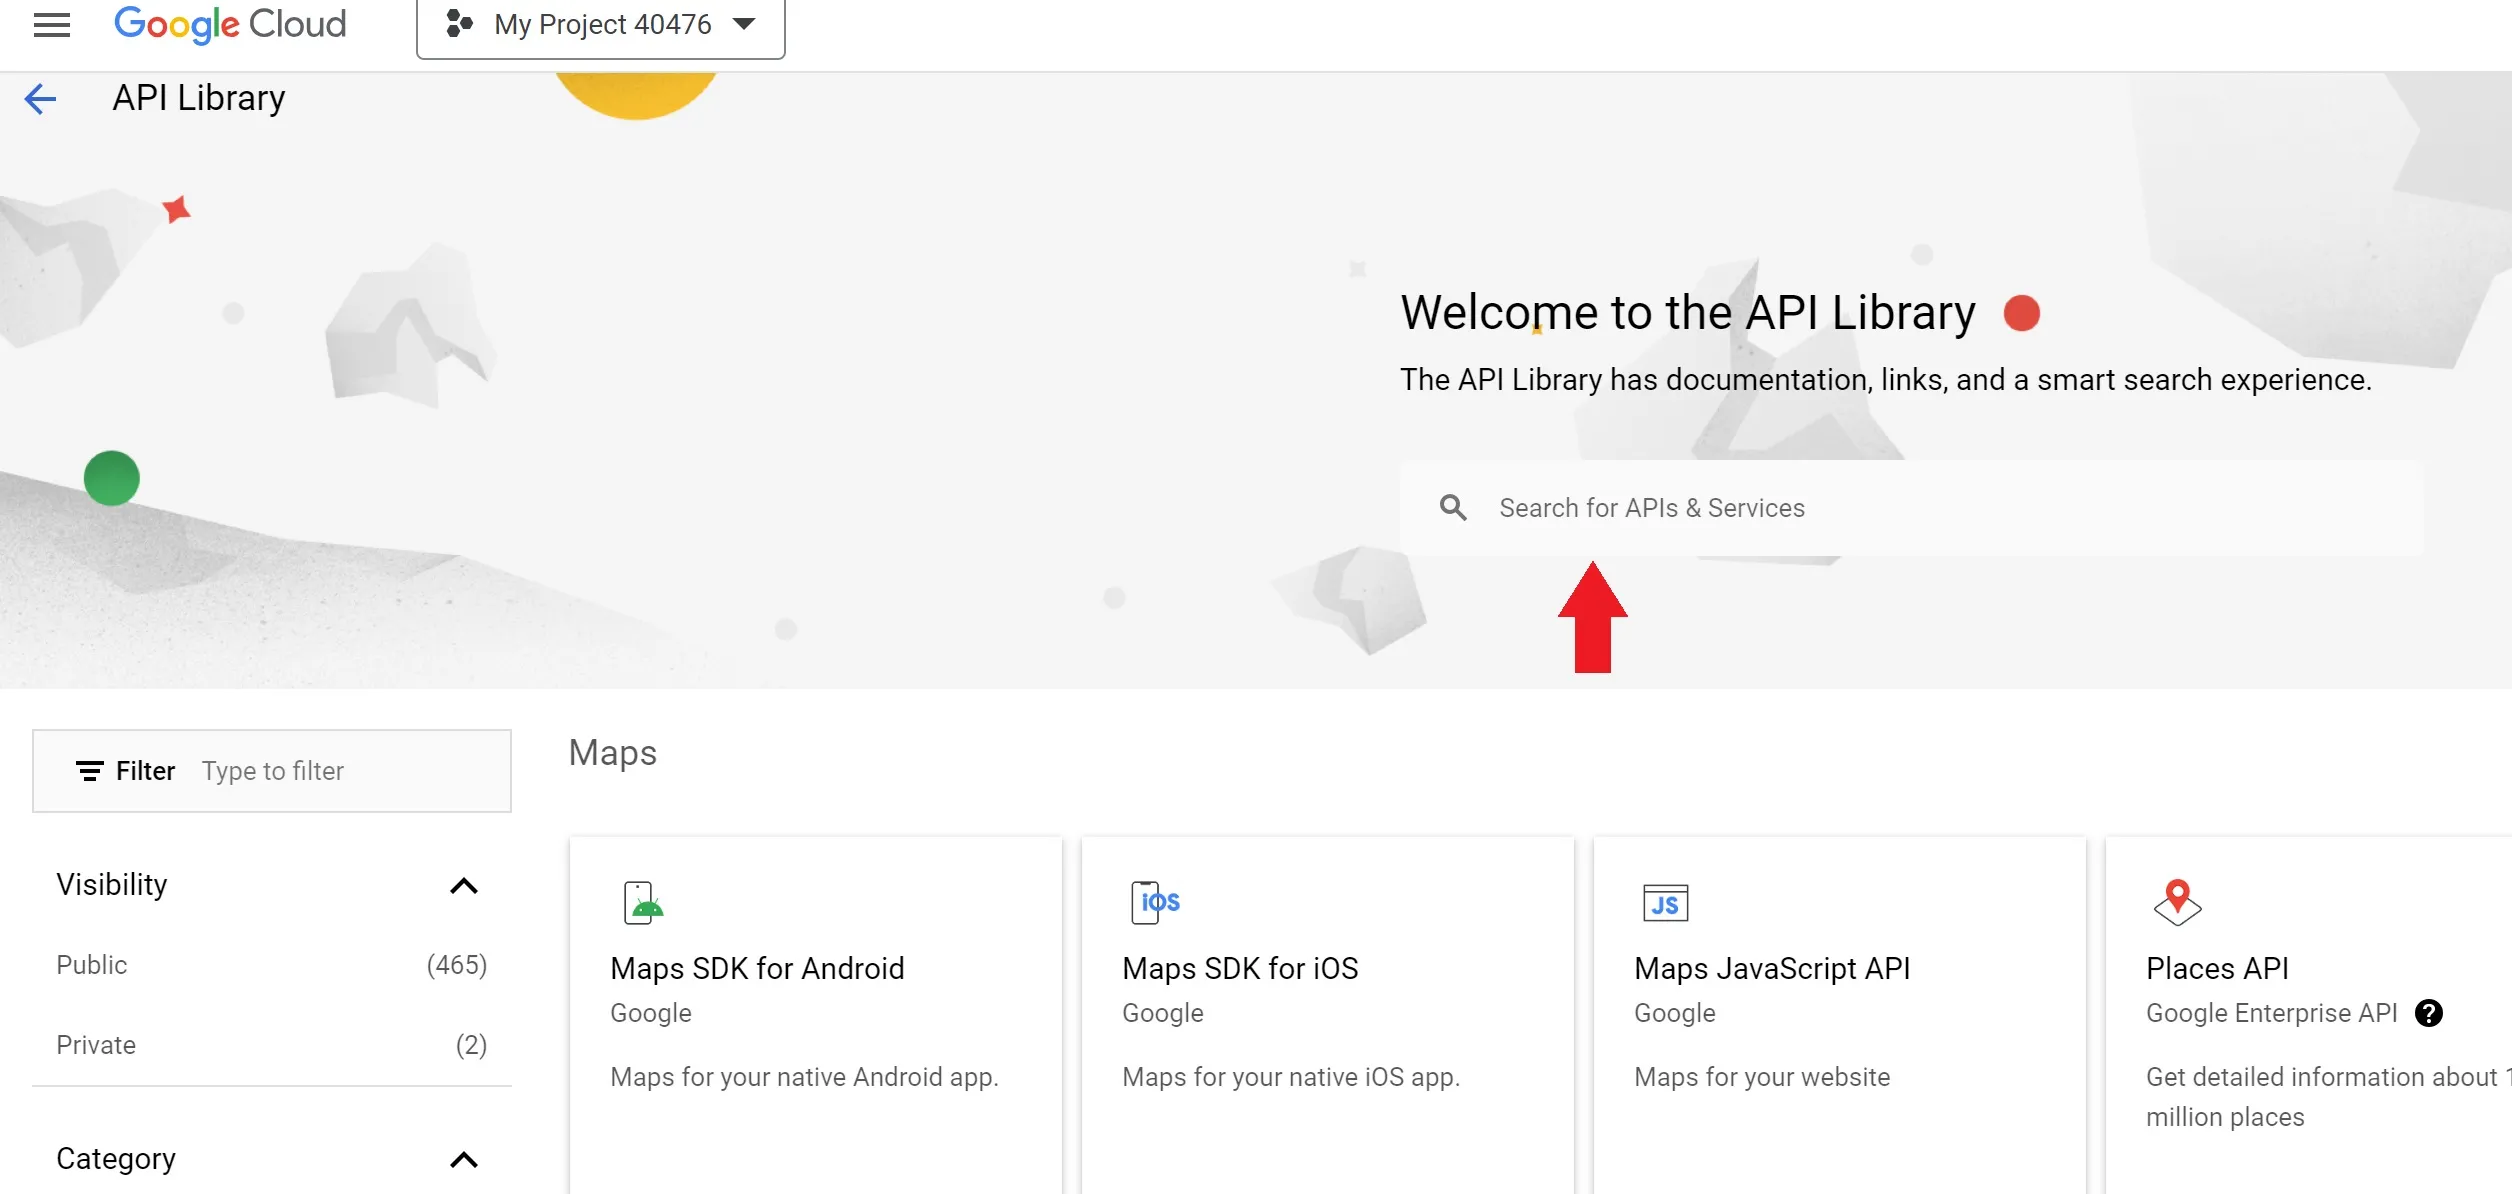Click the Maps SDK for Android icon
Image resolution: width=2512 pixels, height=1194 pixels.
point(643,902)
